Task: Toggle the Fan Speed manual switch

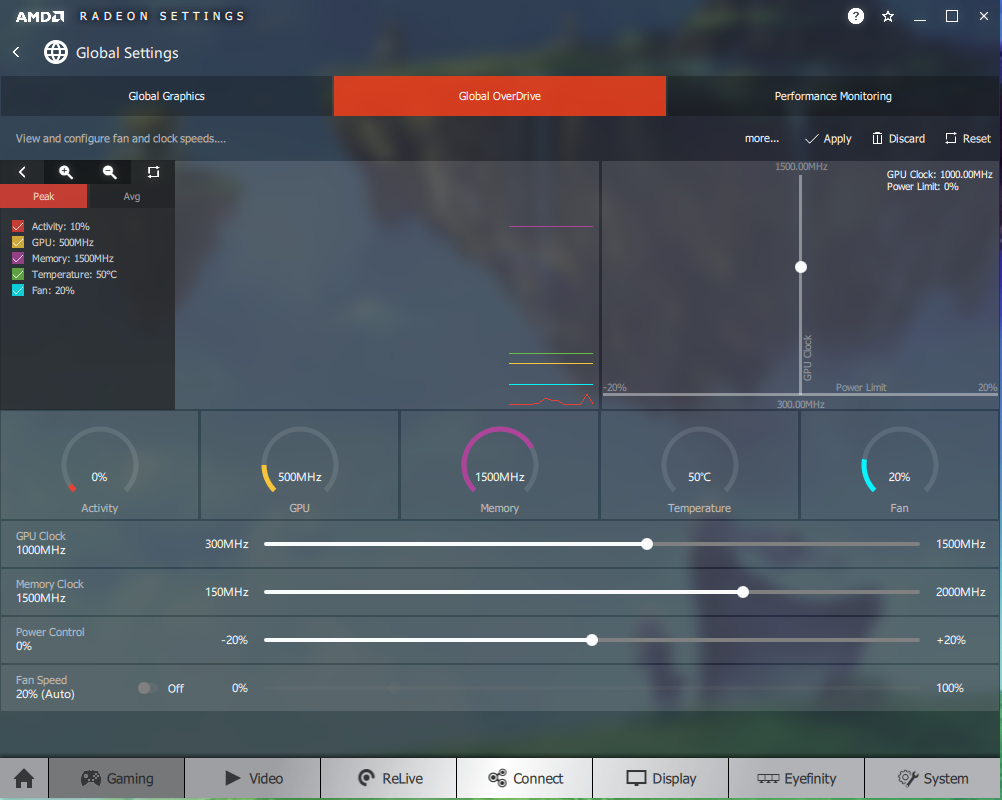Action: pos(147,688)
